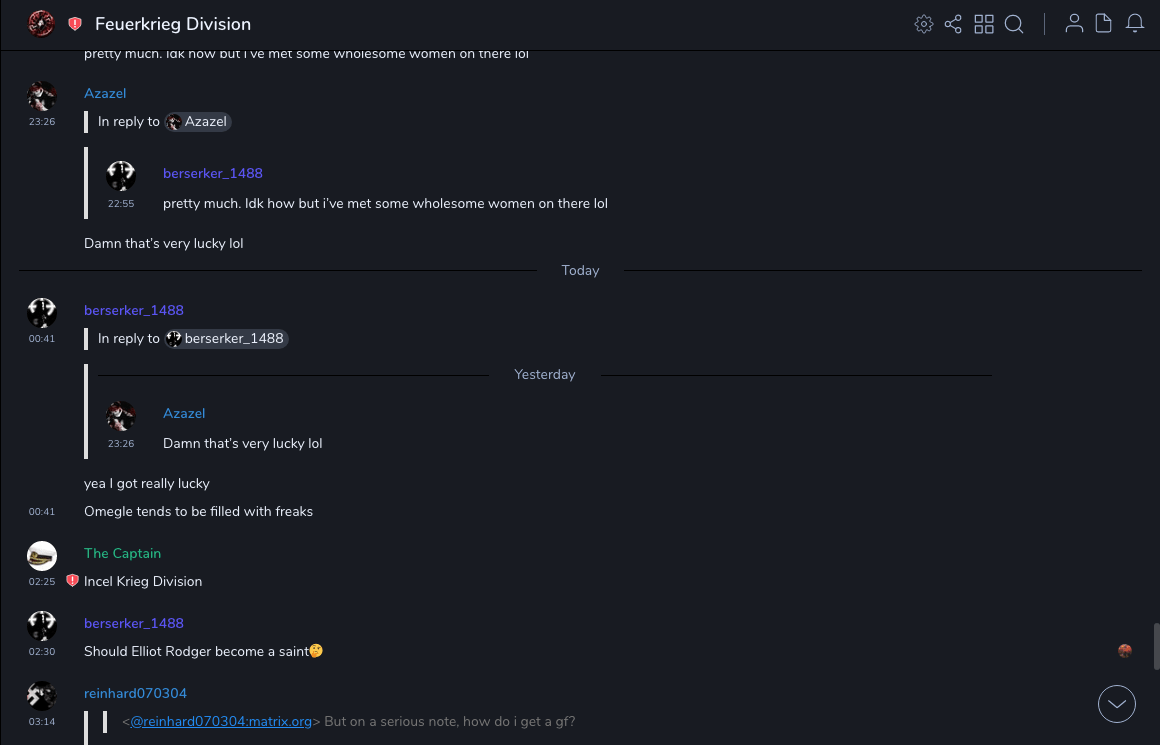This screenshot has height=745, width=1160.
Task: Open the integrations grid icon
Action: coord(984,24)
